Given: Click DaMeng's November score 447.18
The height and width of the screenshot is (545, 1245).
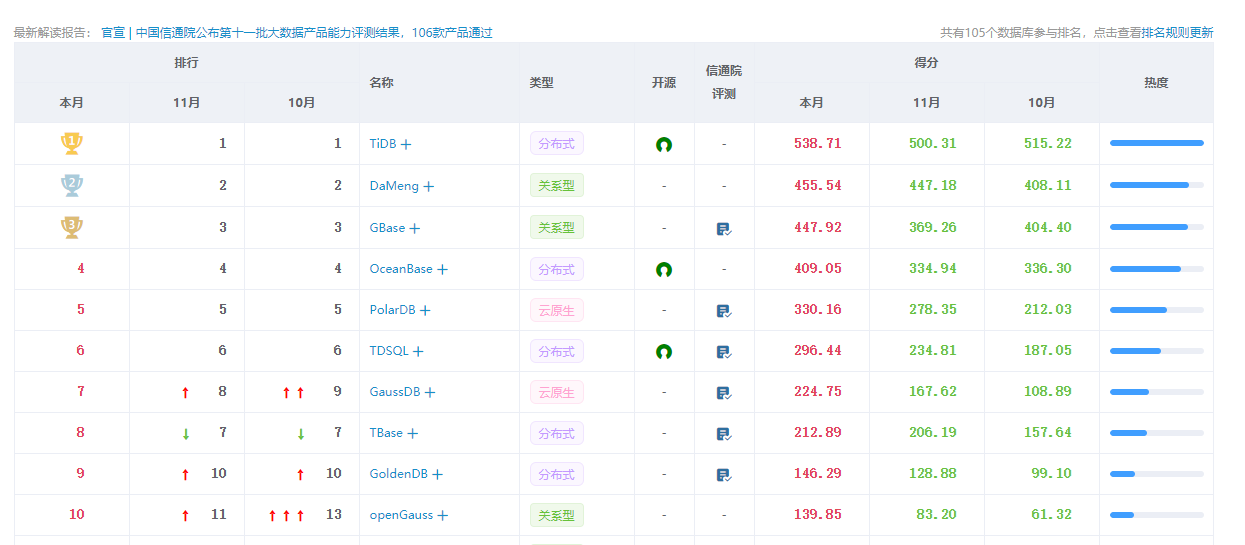Looking at the screenshot, I should pyautogui.click(x=933, y=186).
